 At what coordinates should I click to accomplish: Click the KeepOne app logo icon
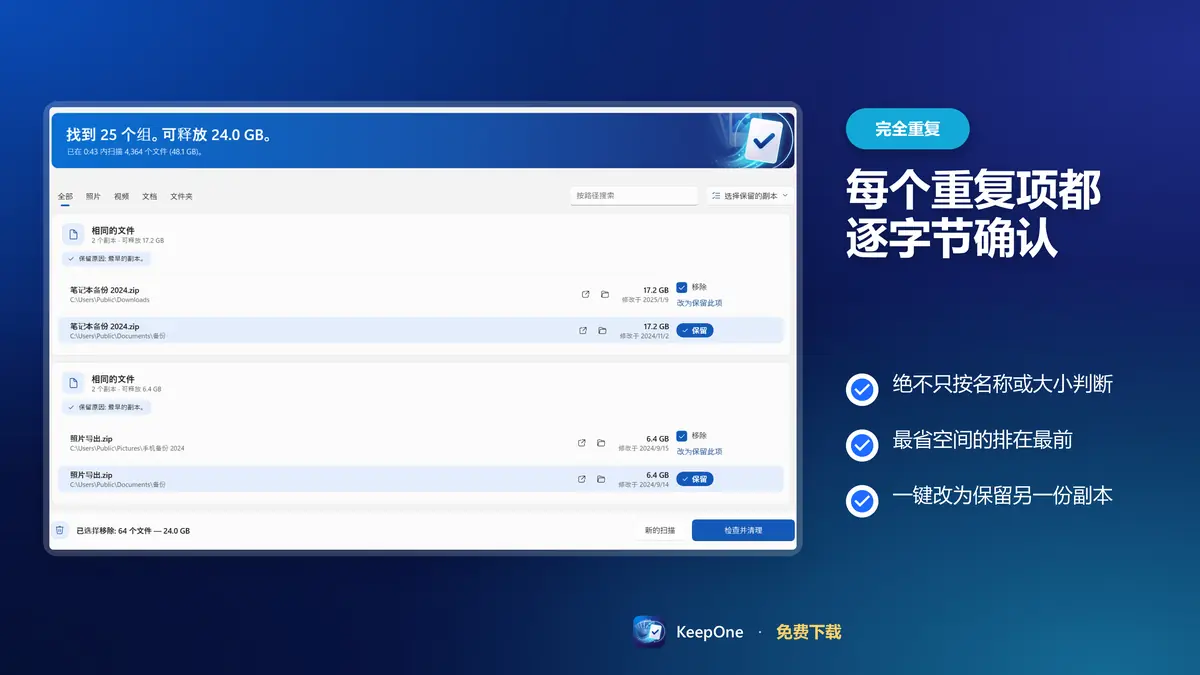[x=650, y=632]
